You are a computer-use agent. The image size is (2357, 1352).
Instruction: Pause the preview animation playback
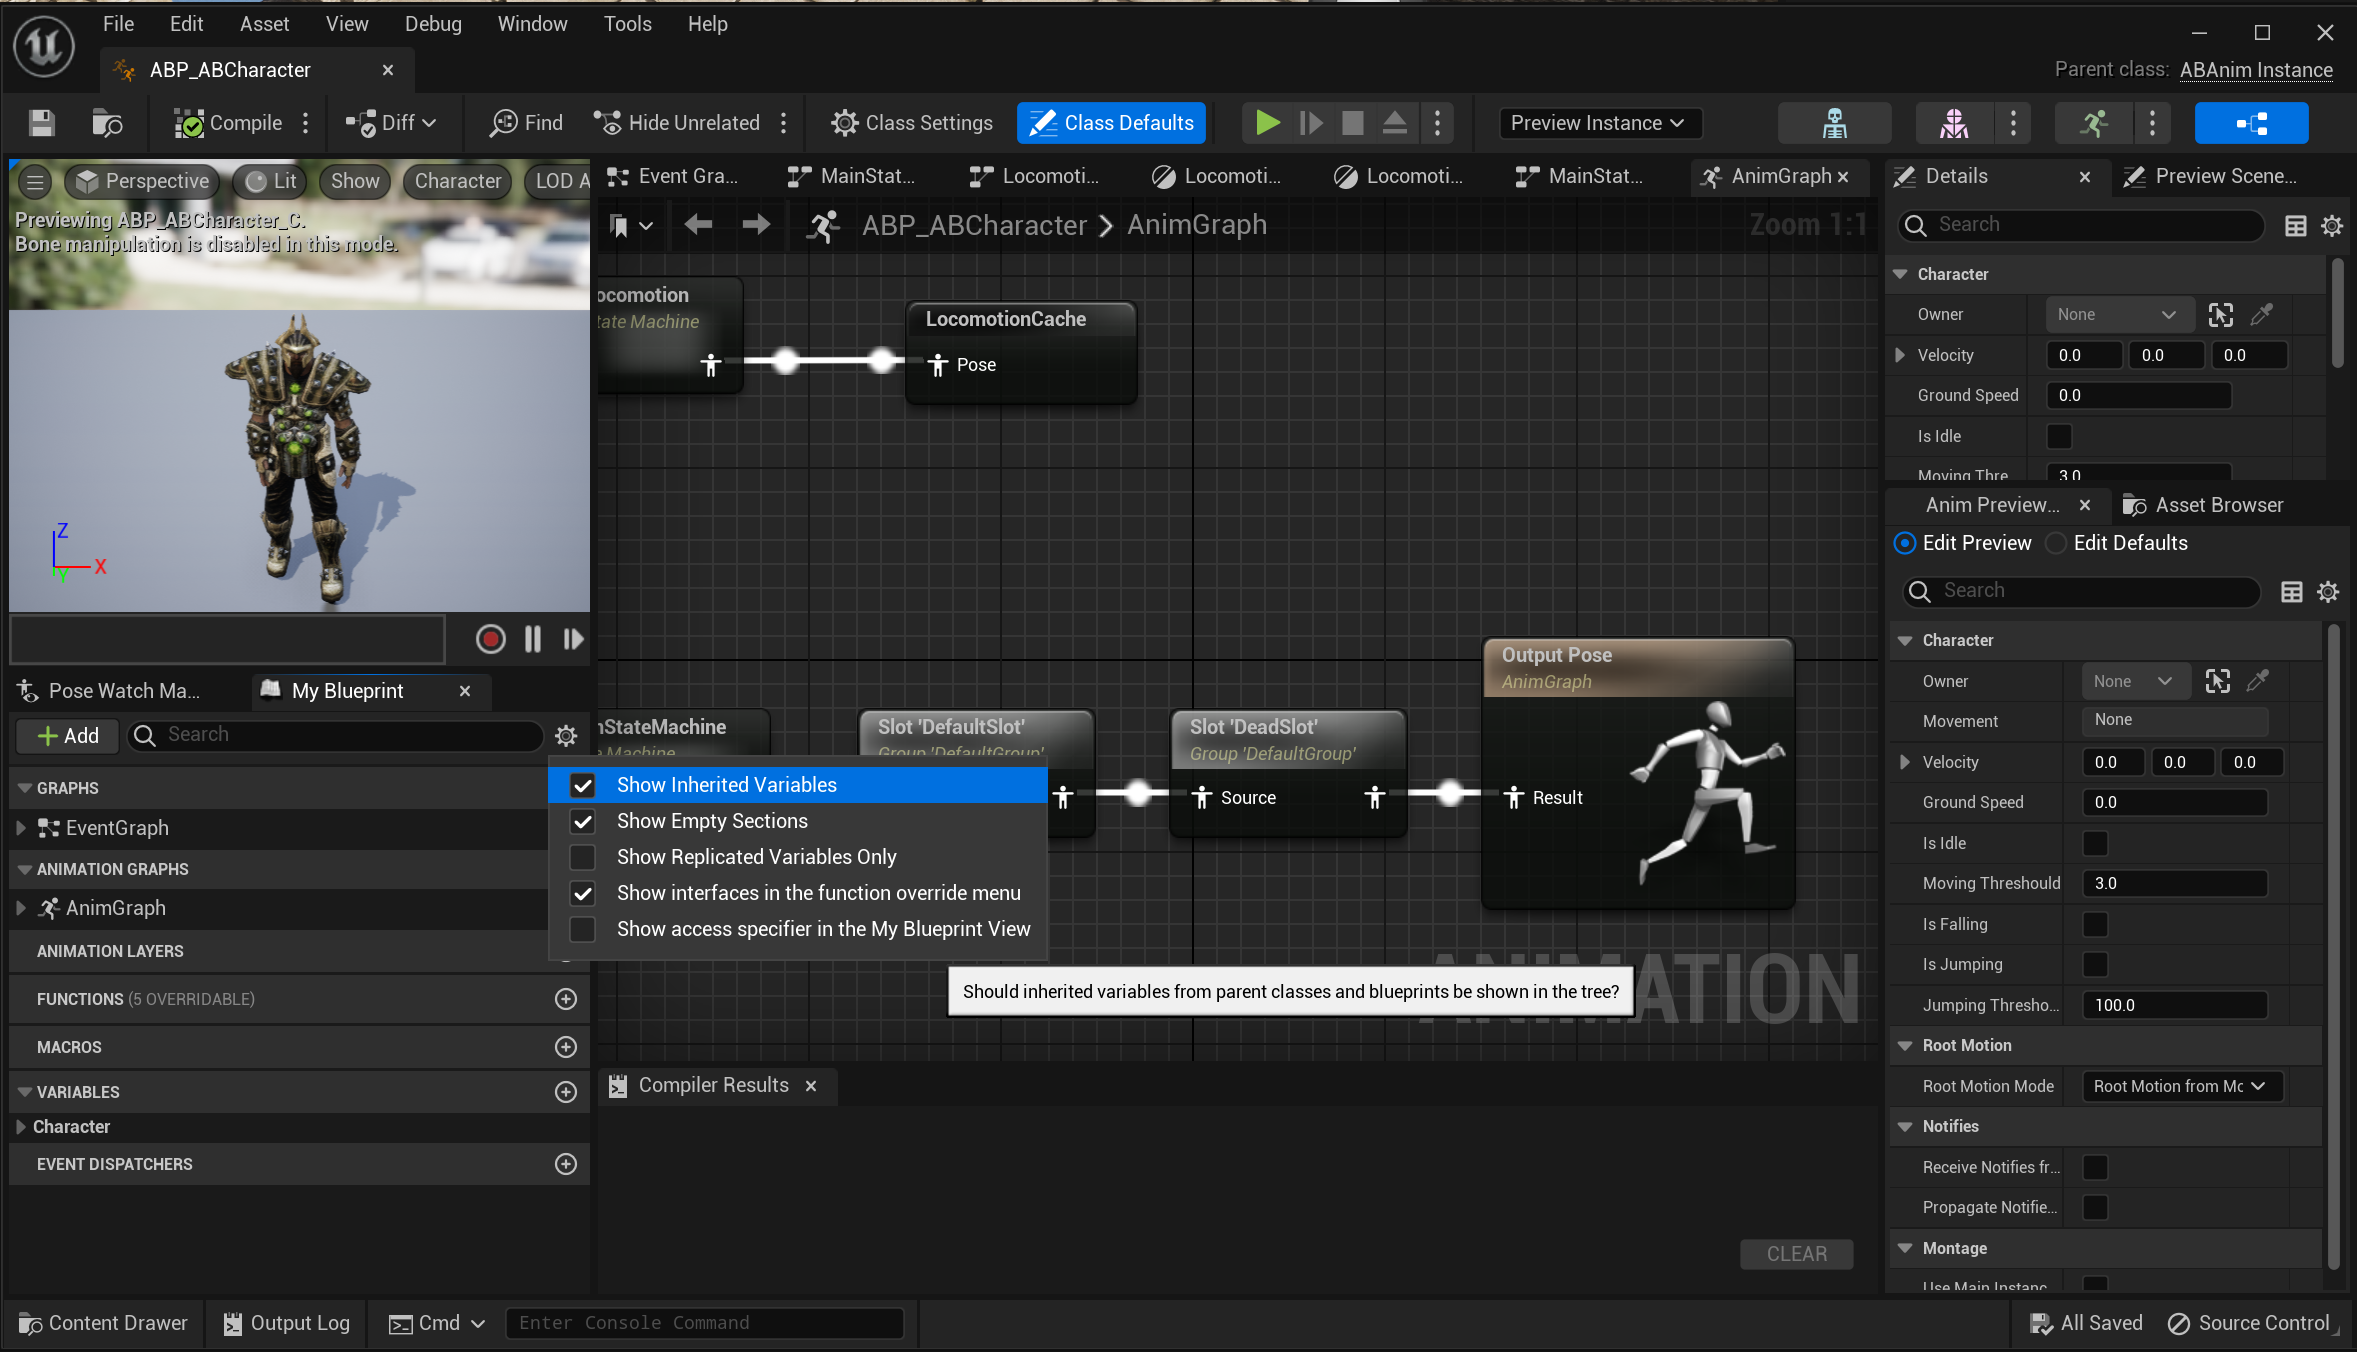[x=533, y=639]
